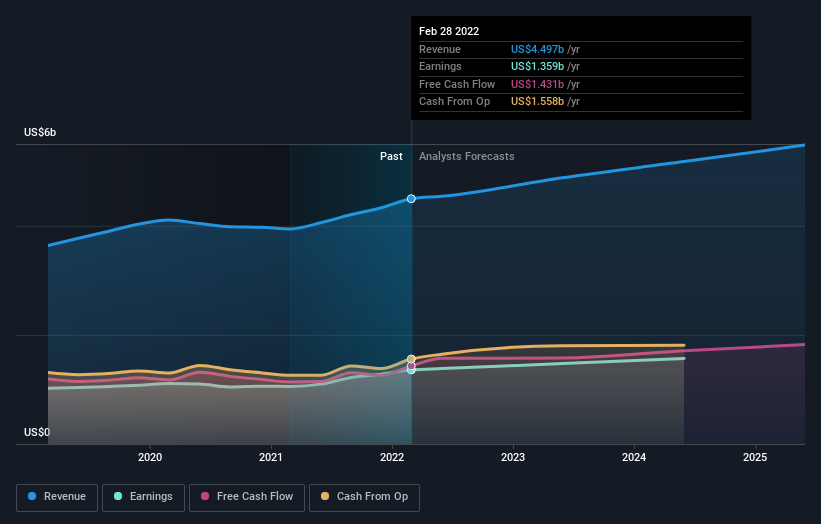
Task: Click the Revenue row label in tooltip
Action: tap(440, 49)
